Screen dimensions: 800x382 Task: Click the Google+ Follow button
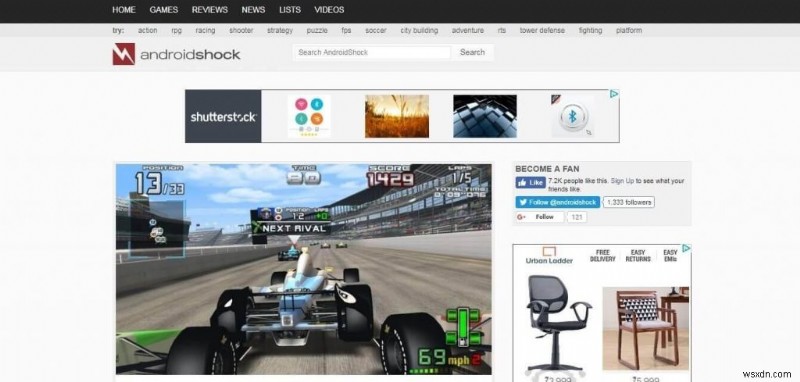[539, 217]
